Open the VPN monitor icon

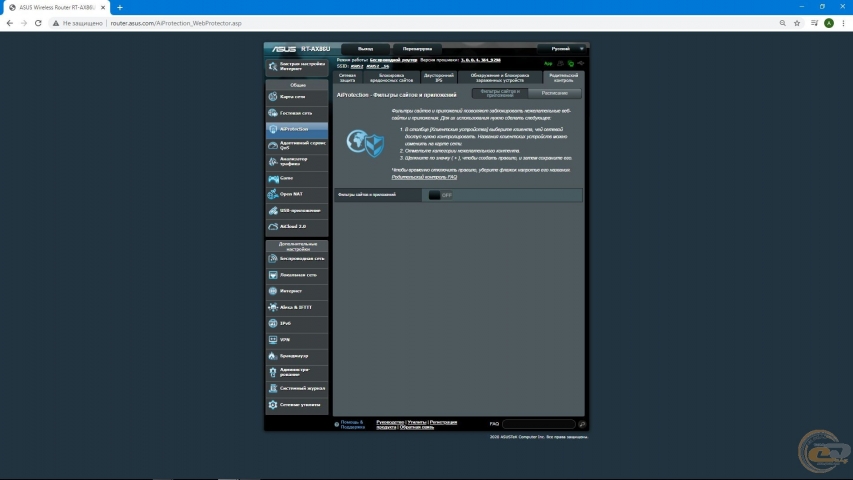point(273,340)
